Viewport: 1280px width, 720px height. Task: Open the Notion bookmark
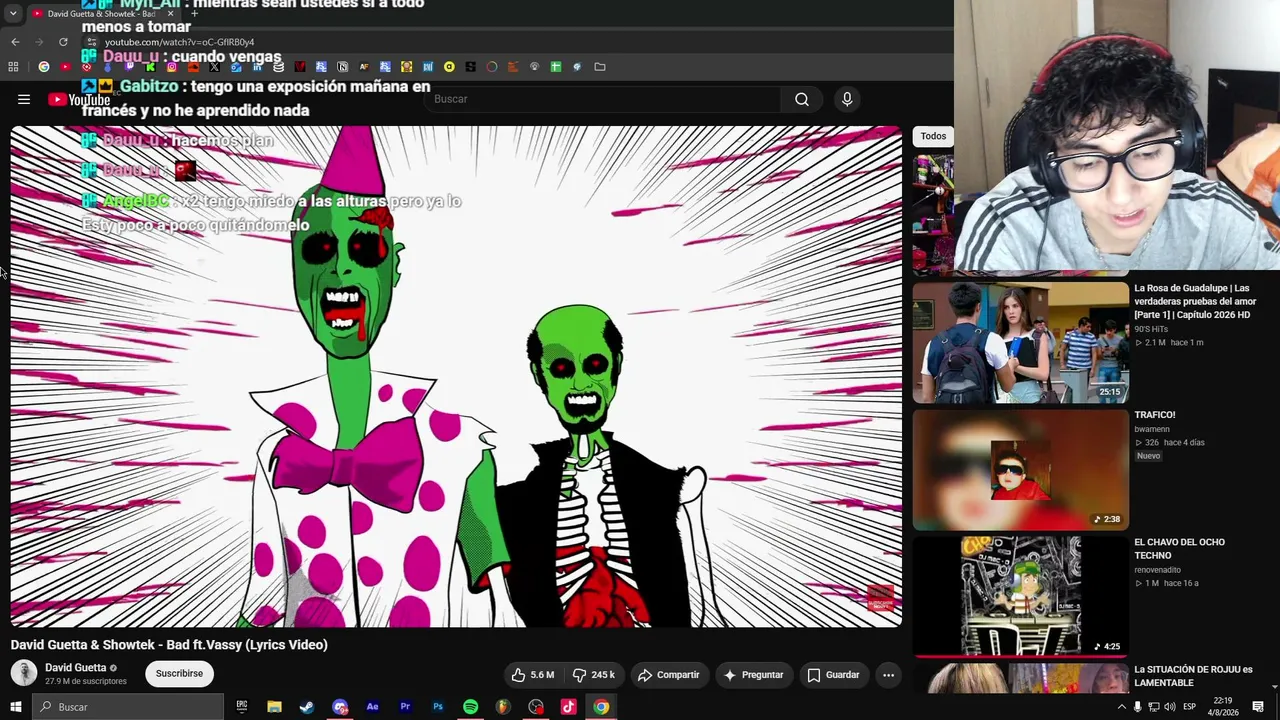coord(342,67)
